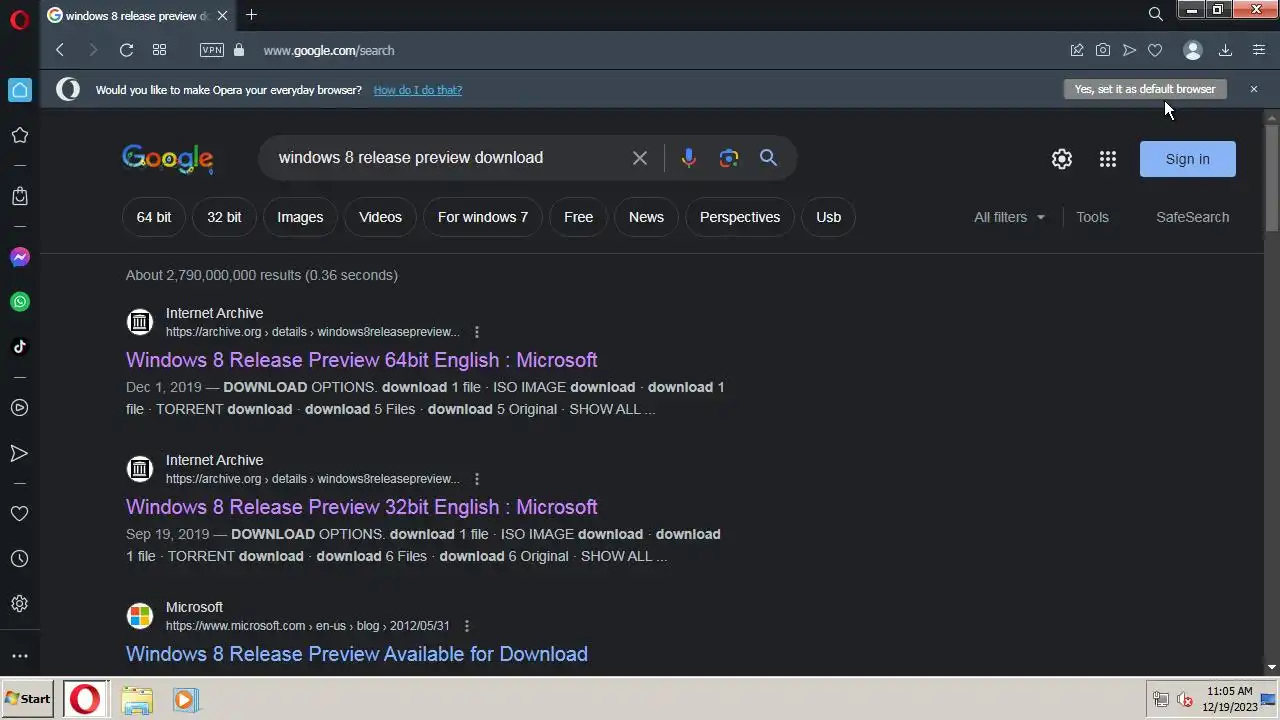Open the Tools options
Screen dimensions: 1280x720
coord(1092,217)
